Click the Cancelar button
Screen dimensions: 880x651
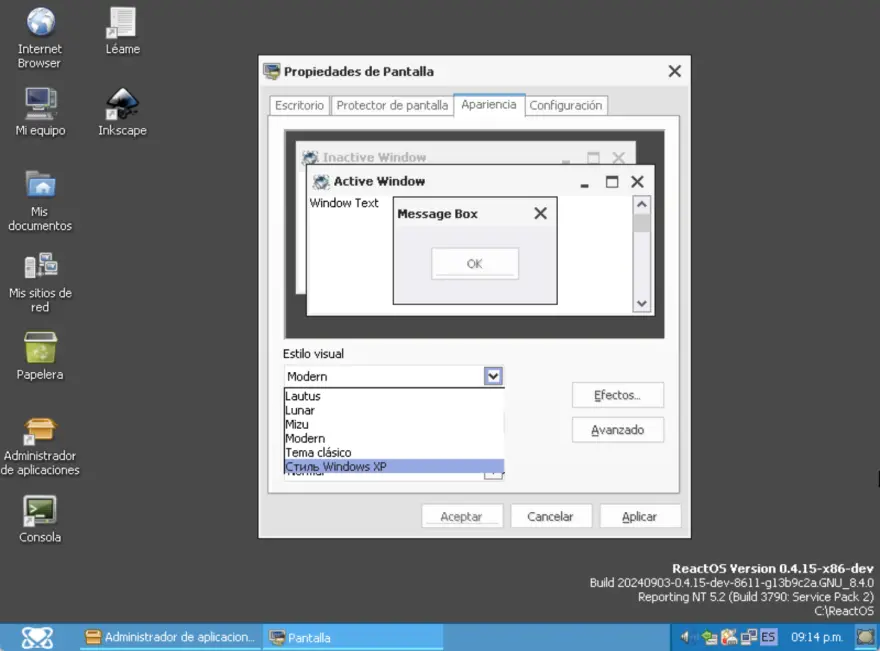(x=551, y=516)
